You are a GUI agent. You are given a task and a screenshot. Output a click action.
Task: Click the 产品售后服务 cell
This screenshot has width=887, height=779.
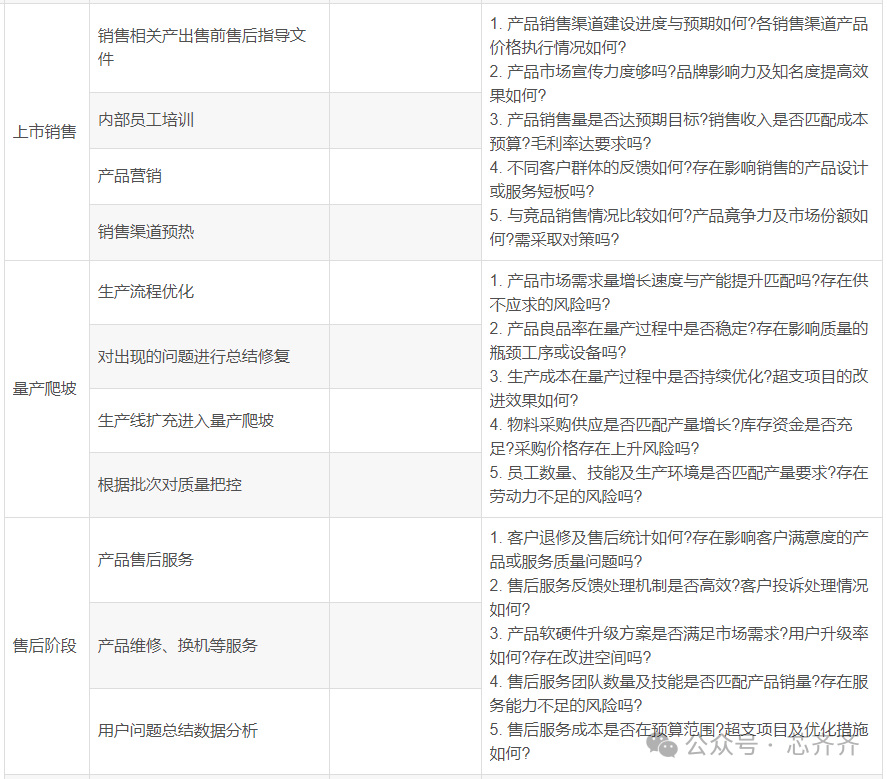click(x=146, y=560)
